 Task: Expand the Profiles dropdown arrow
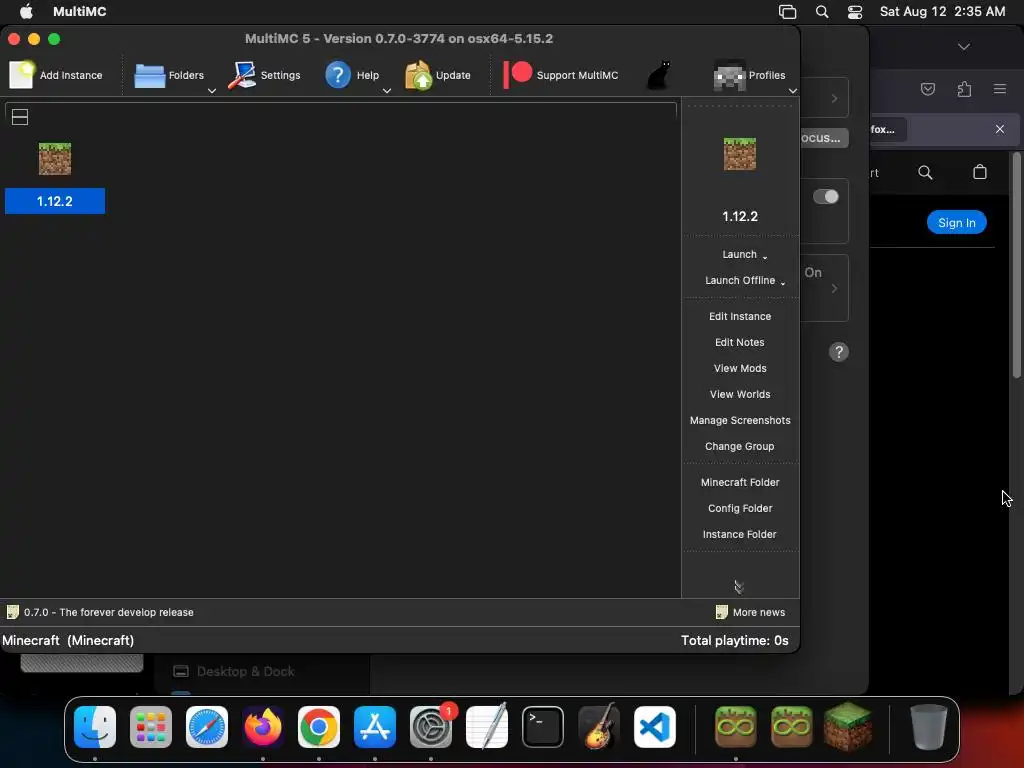click(x=793, y=91)
